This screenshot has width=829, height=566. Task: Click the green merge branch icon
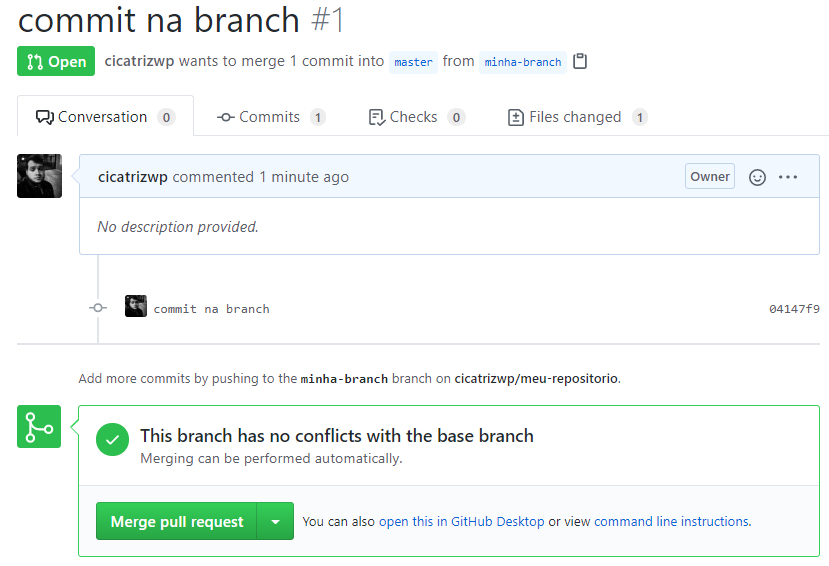39,426
